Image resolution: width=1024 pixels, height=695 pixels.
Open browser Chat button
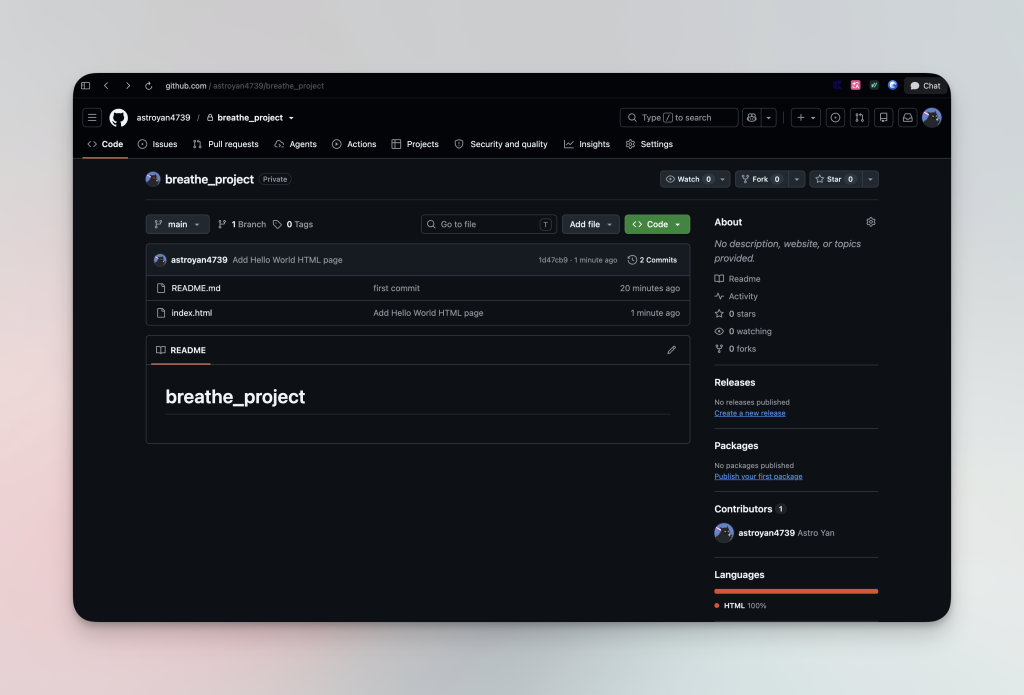(x=925, y=86)
